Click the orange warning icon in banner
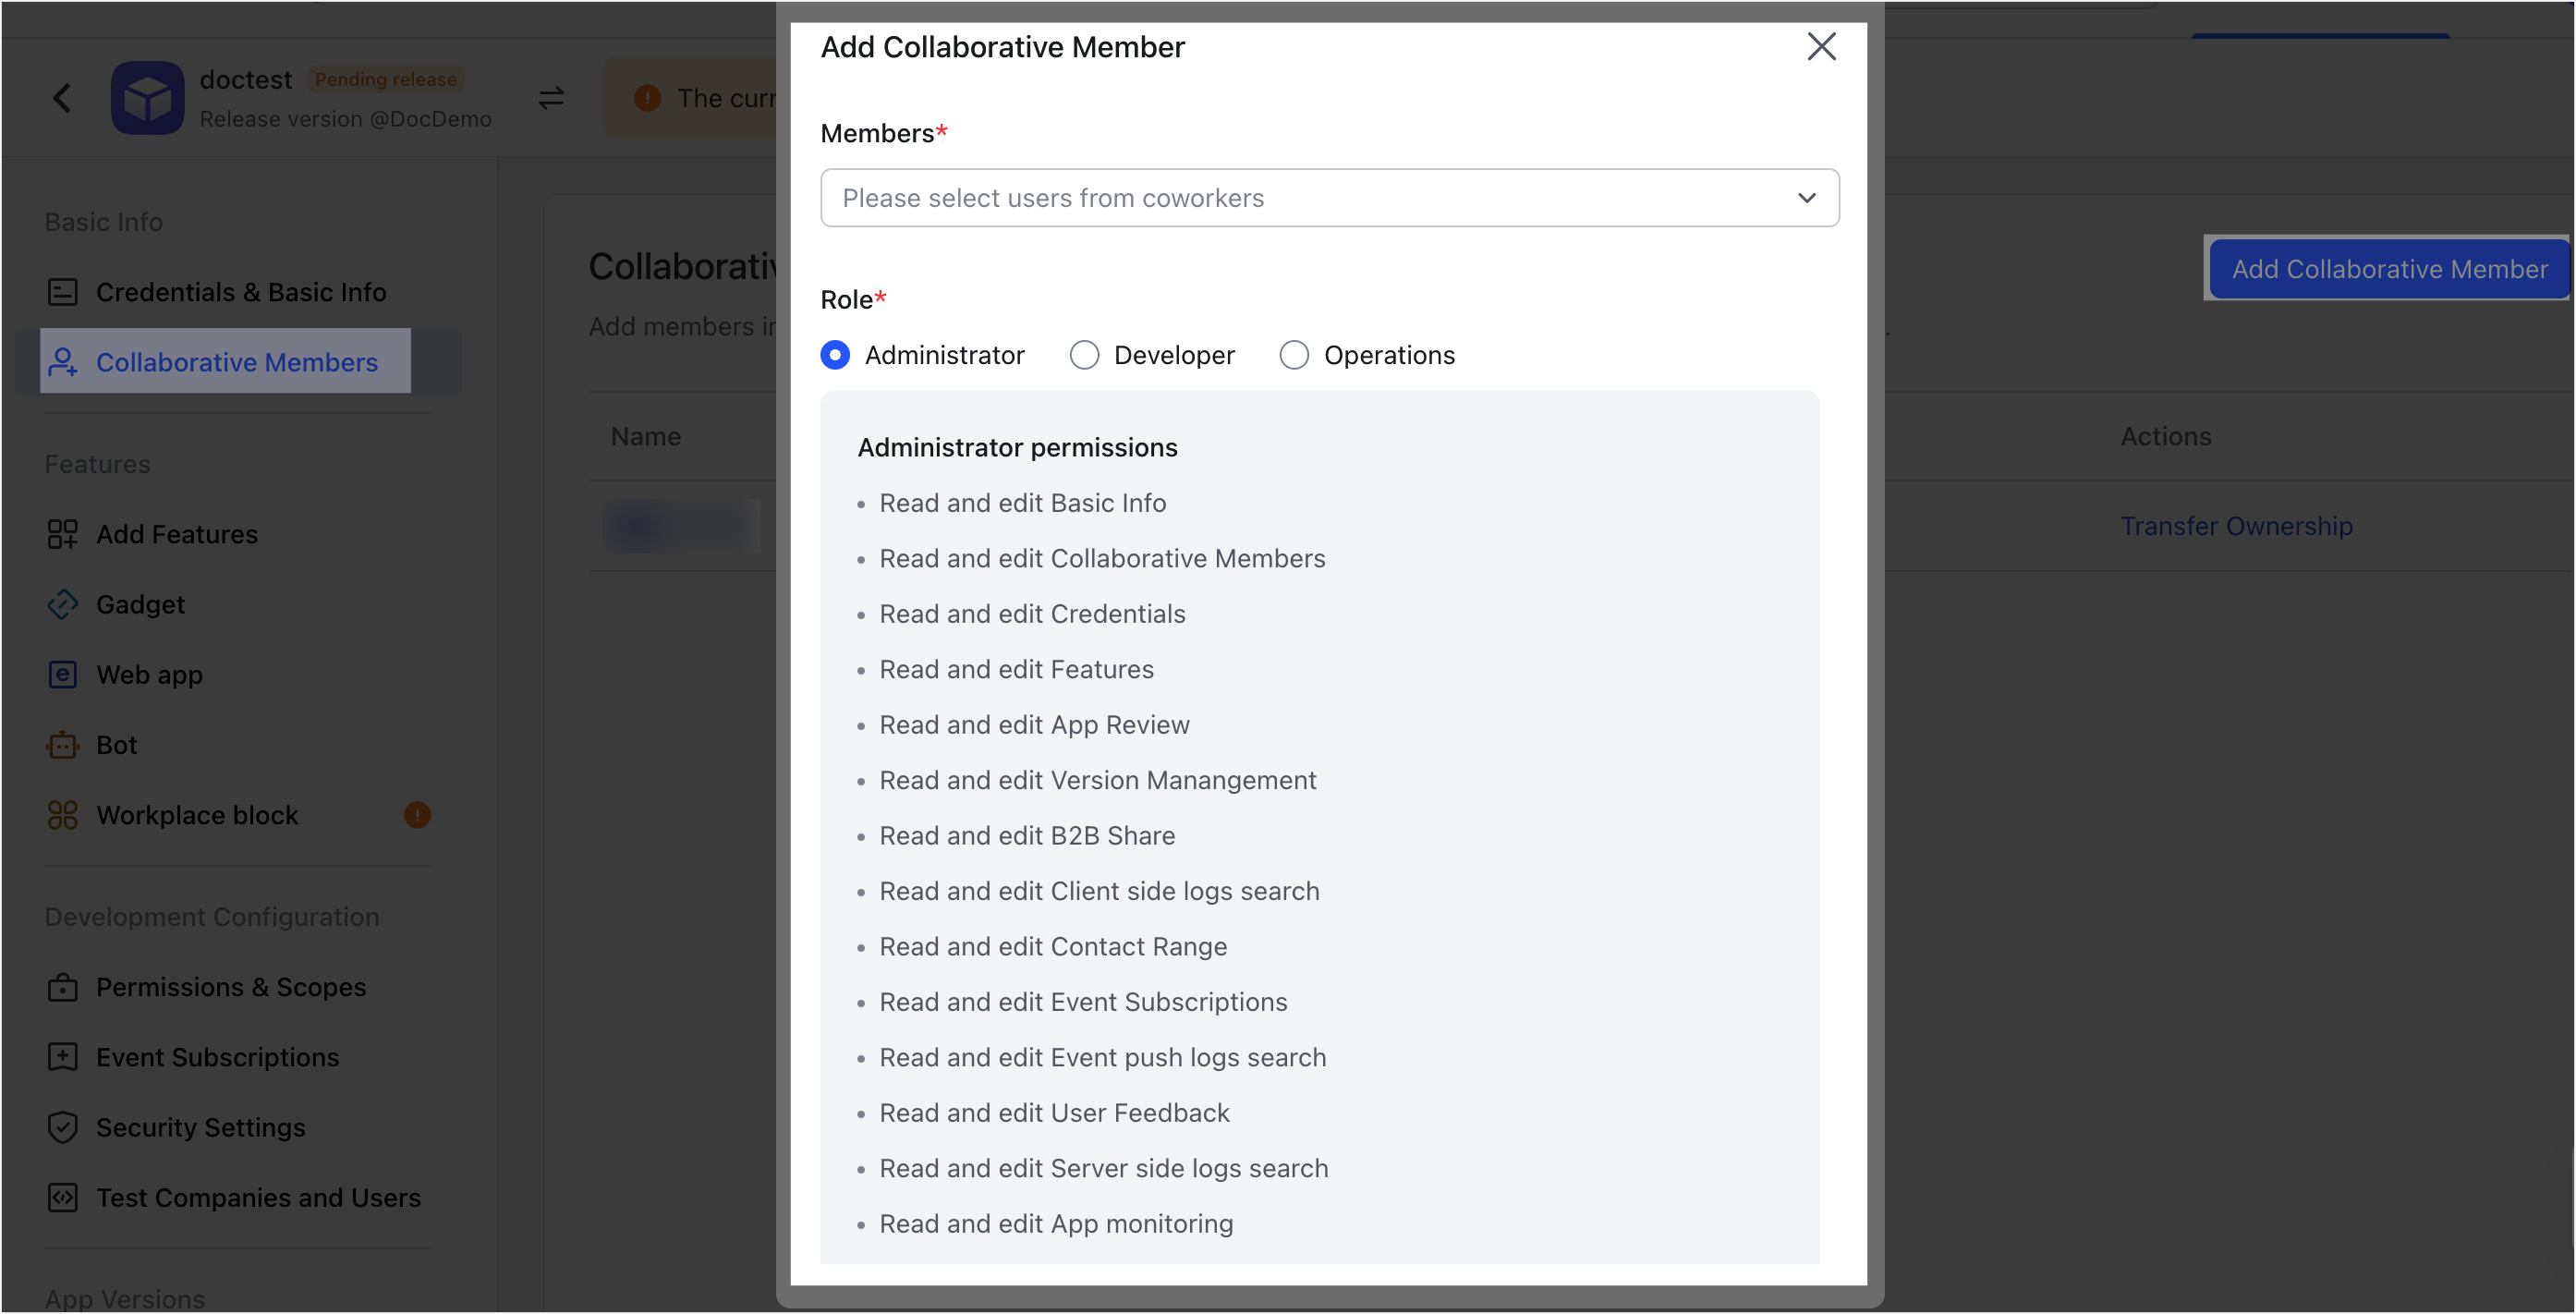This screenshot has width=2576, height=1314. [647, 98]
